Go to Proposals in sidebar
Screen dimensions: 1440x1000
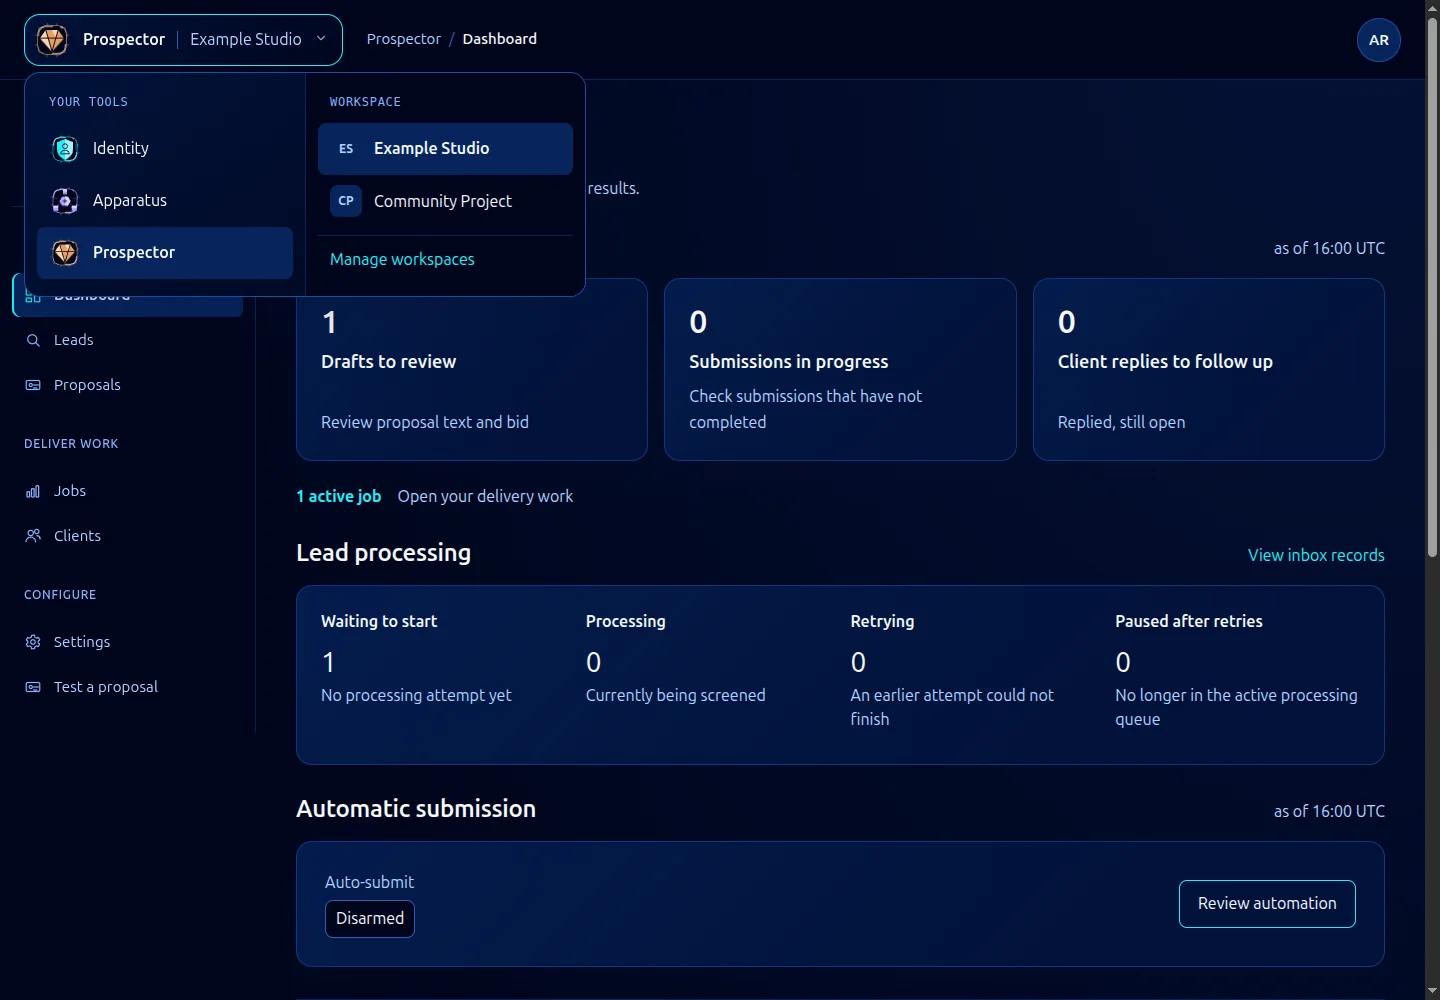click(x=128, y=385)
